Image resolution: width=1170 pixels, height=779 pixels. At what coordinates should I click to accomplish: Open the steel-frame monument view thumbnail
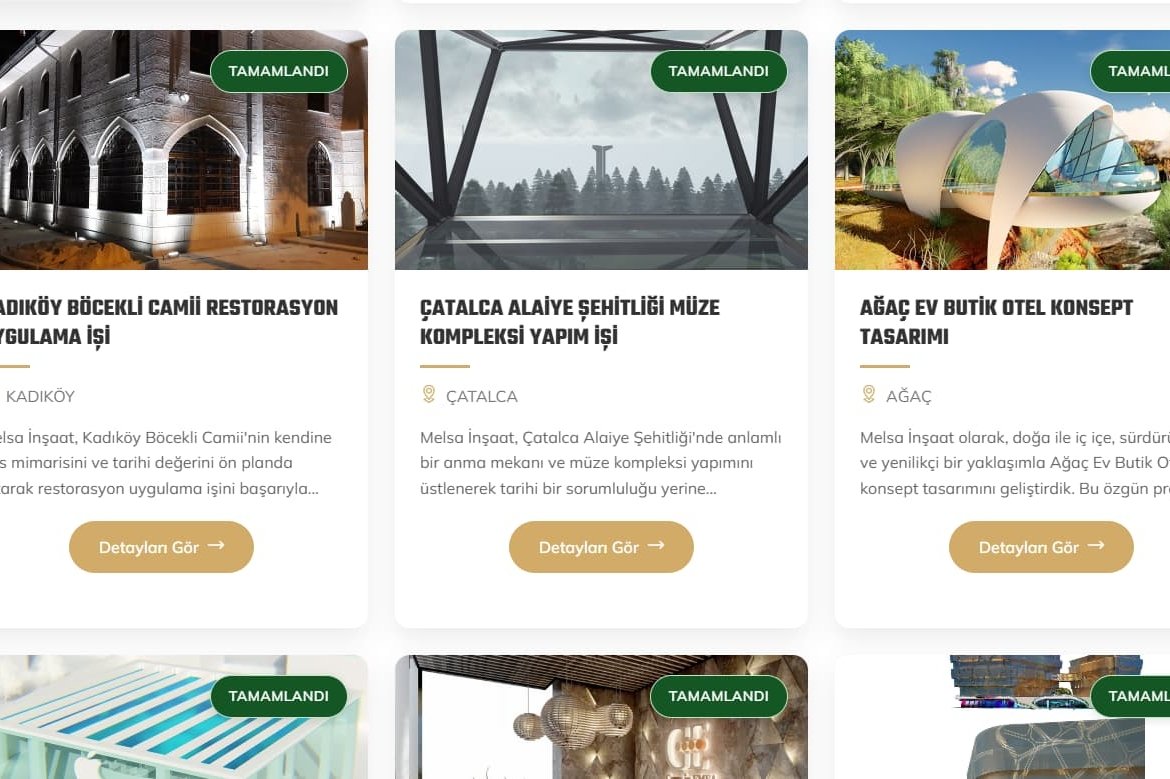601,150
